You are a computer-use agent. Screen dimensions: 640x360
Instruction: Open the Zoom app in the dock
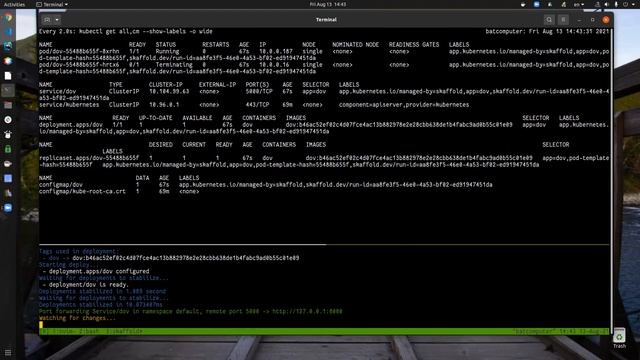[8, 208]
